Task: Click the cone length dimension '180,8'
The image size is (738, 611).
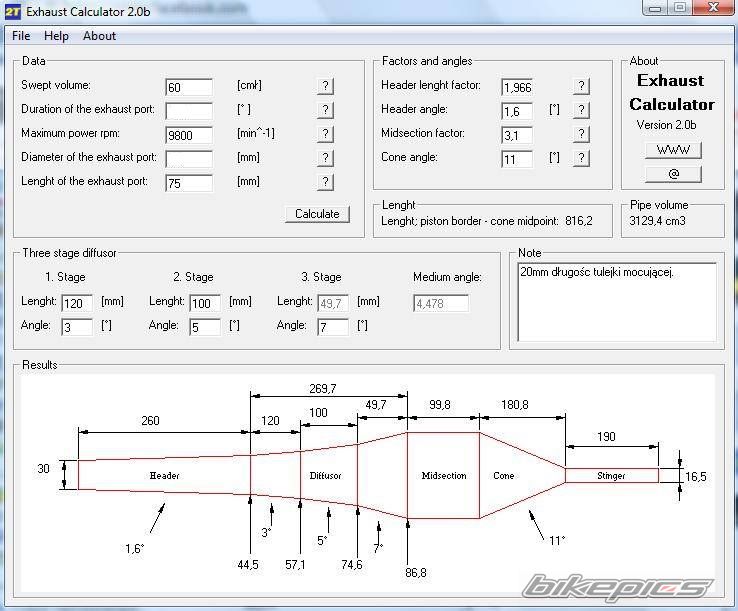Action: (x=514, y=405)
